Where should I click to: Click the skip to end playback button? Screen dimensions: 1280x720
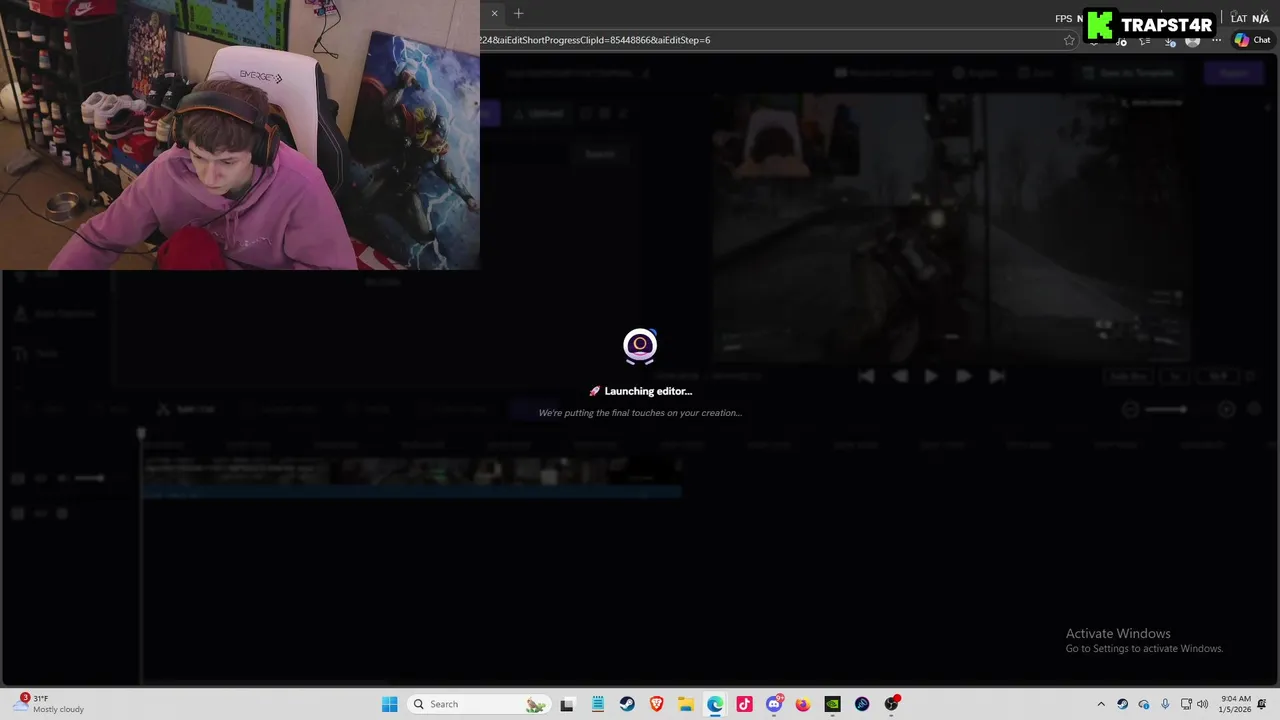pyautogui.click(x=997, y=376)
